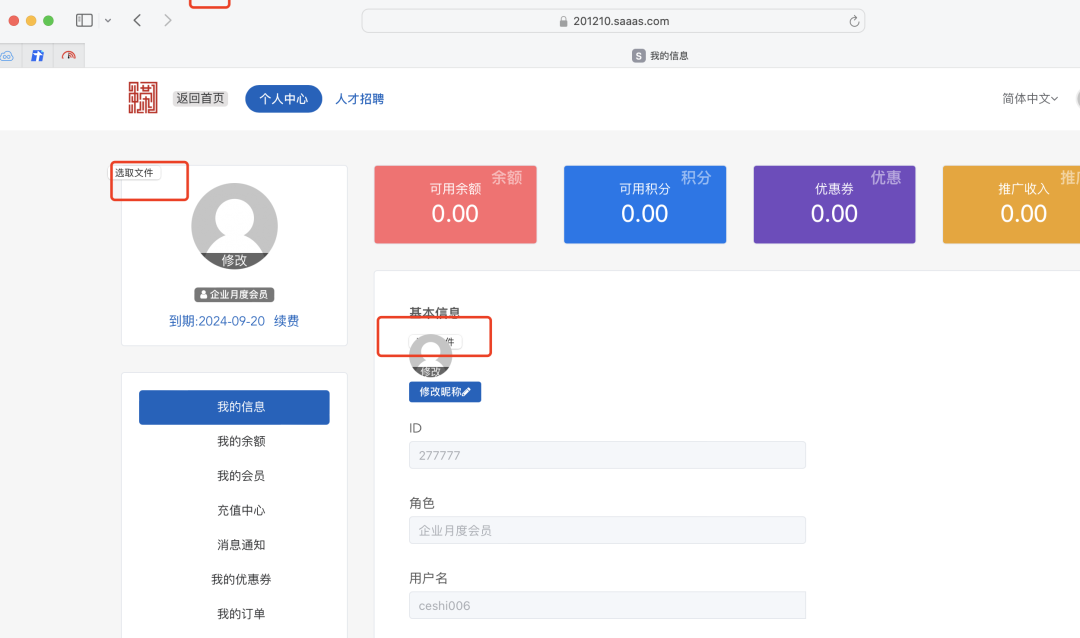This screenshot has height=638, width=1080.
Task: Click the Safari sidebar toggle icon
Action: [x=84, y=20]
